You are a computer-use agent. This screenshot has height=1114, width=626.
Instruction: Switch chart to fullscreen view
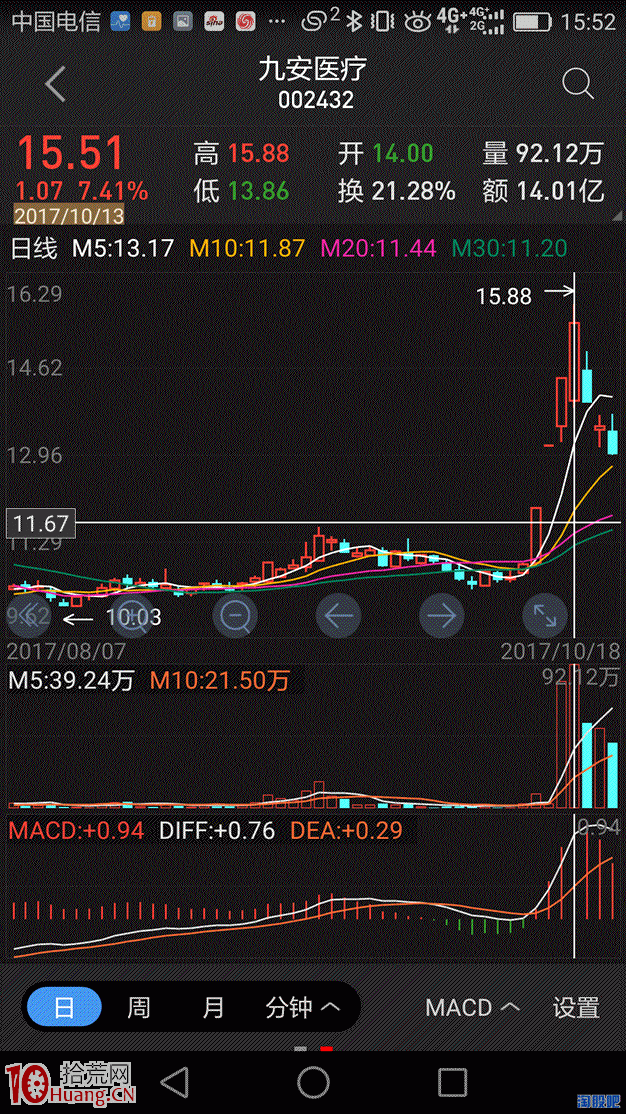[x=545, y=615]
